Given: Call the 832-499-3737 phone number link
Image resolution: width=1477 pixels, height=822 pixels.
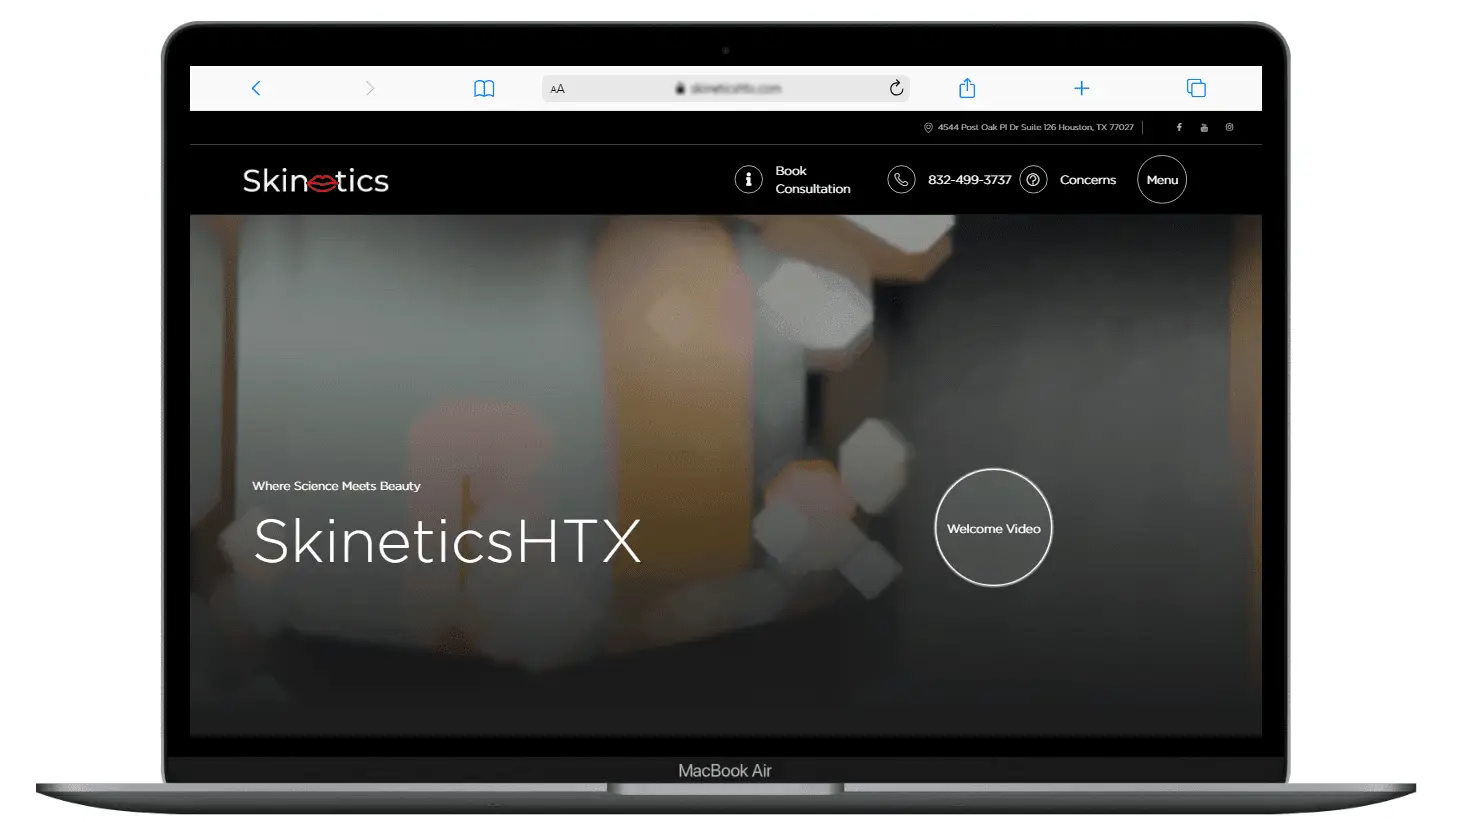Looking at the screenshot, I should 969,180.
